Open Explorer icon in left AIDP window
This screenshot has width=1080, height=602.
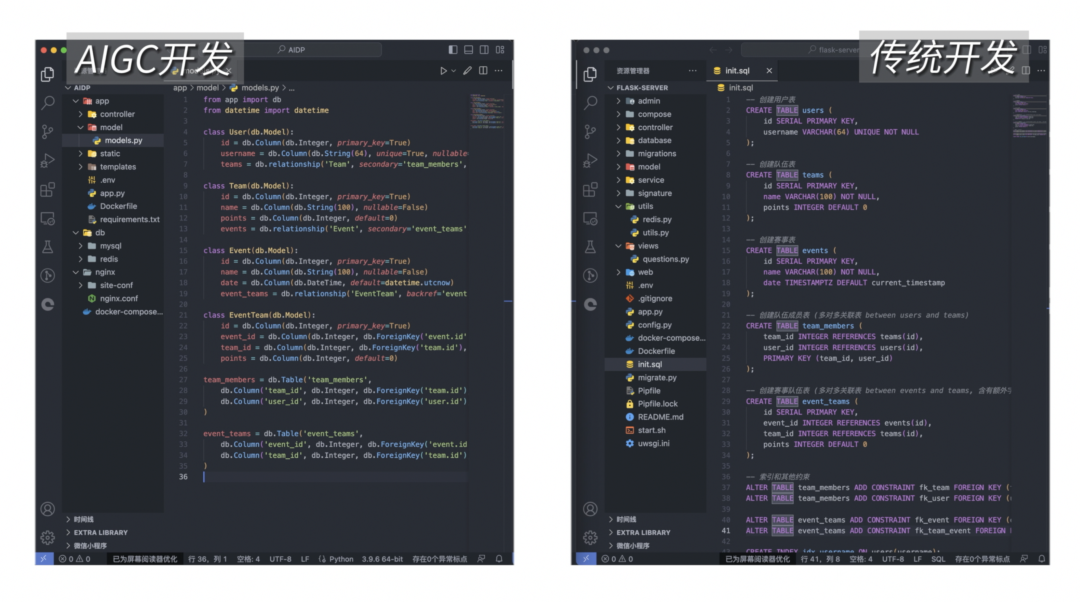coord(48,74)
